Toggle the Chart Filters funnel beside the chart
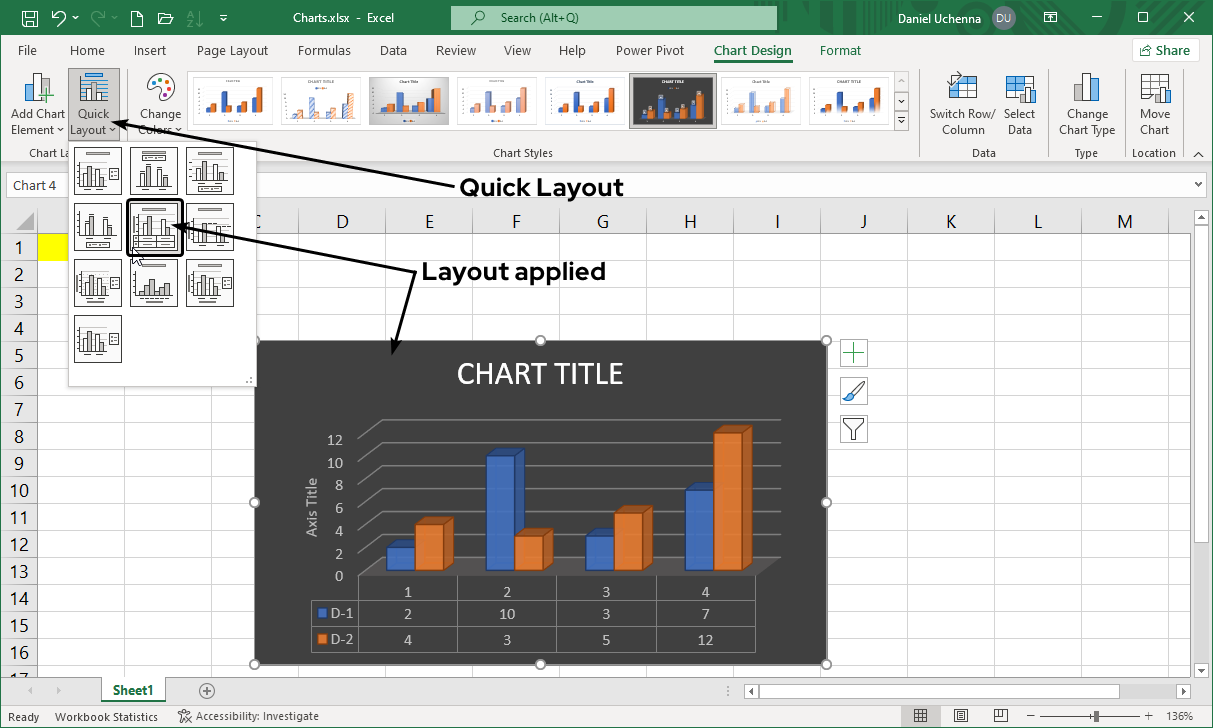The height and width of the screenshot is (728, 1213). tap(853, 428)
